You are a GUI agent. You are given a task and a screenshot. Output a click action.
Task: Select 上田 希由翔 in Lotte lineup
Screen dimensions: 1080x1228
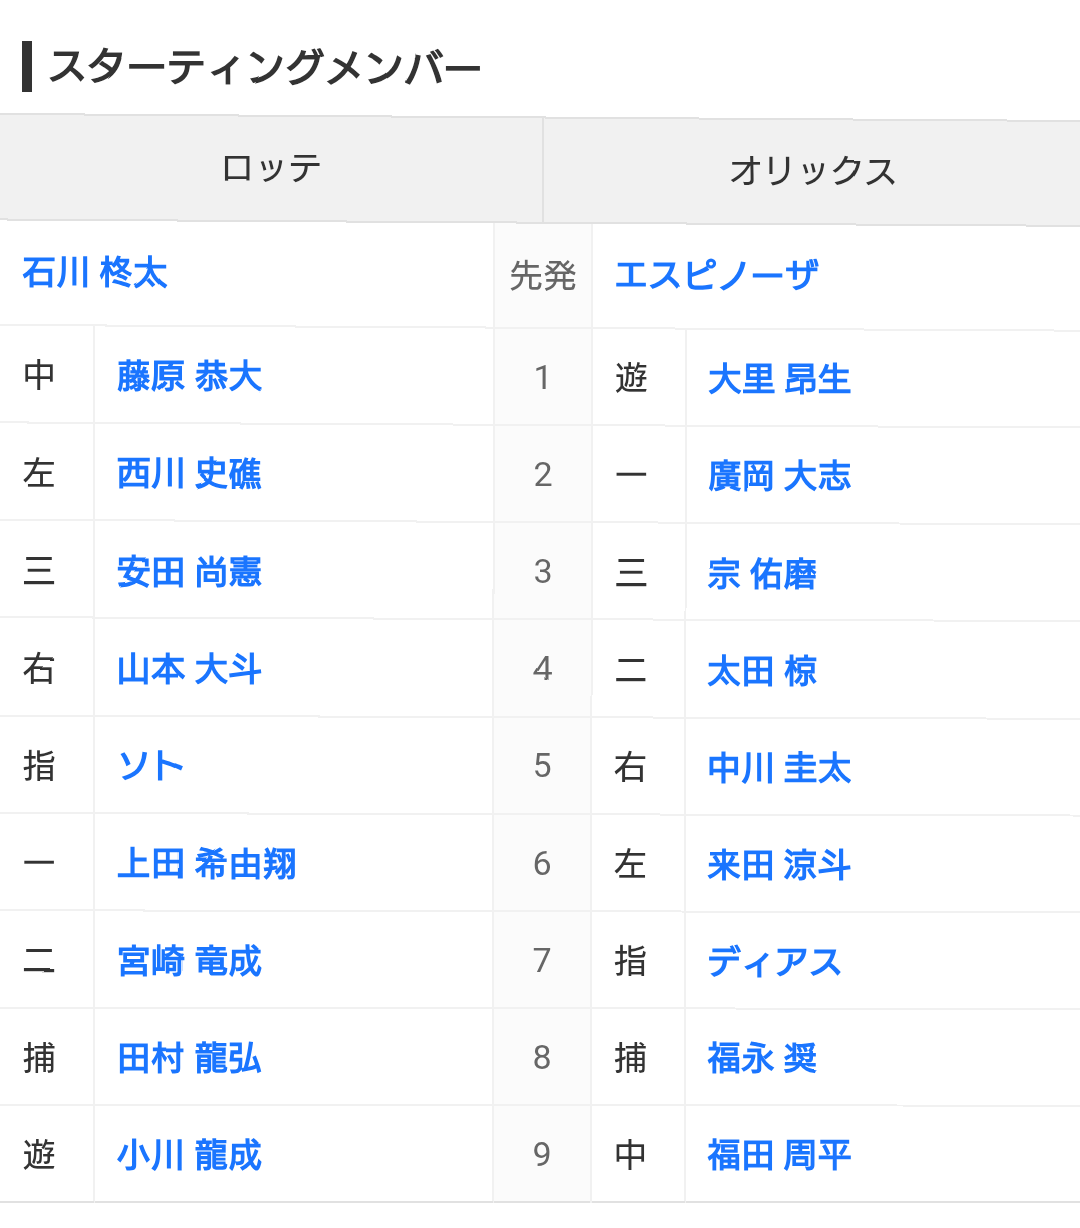[x=207, y=863]
